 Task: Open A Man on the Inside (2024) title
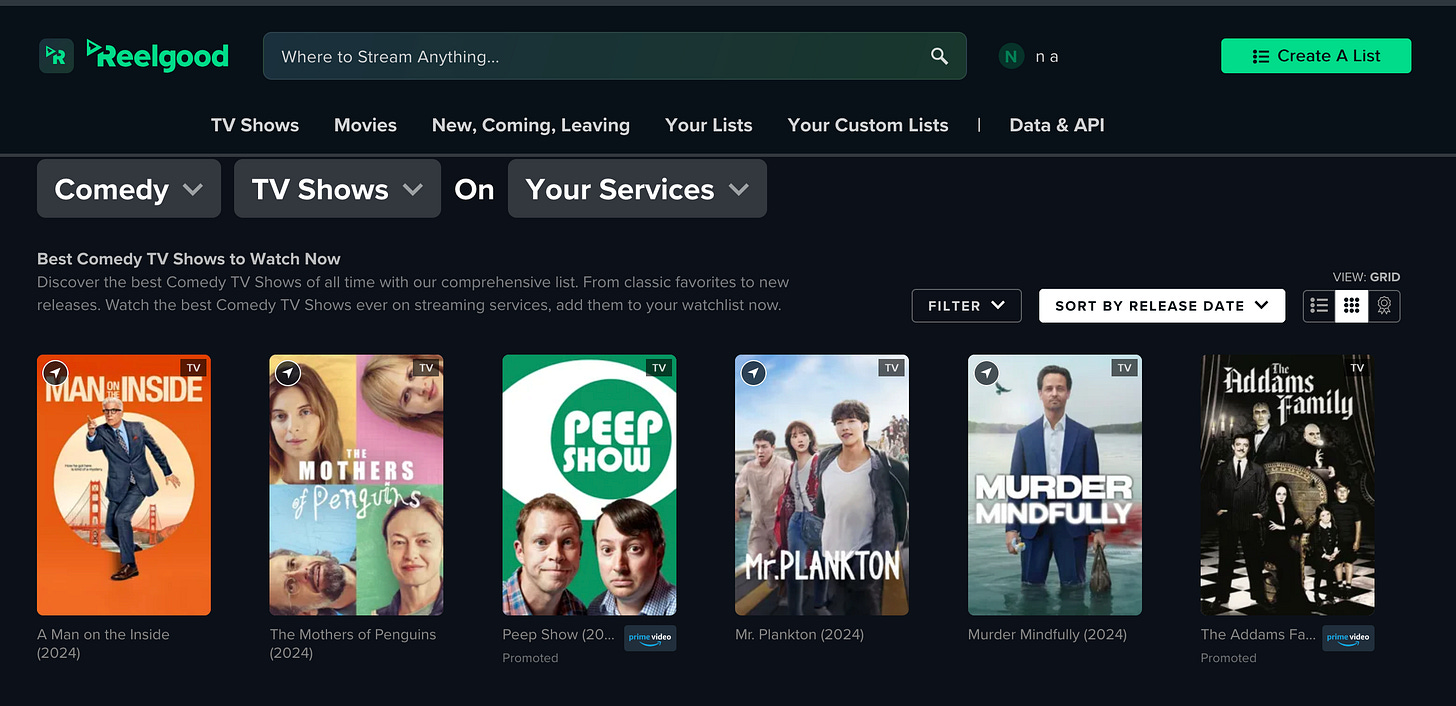click(103, 643)
